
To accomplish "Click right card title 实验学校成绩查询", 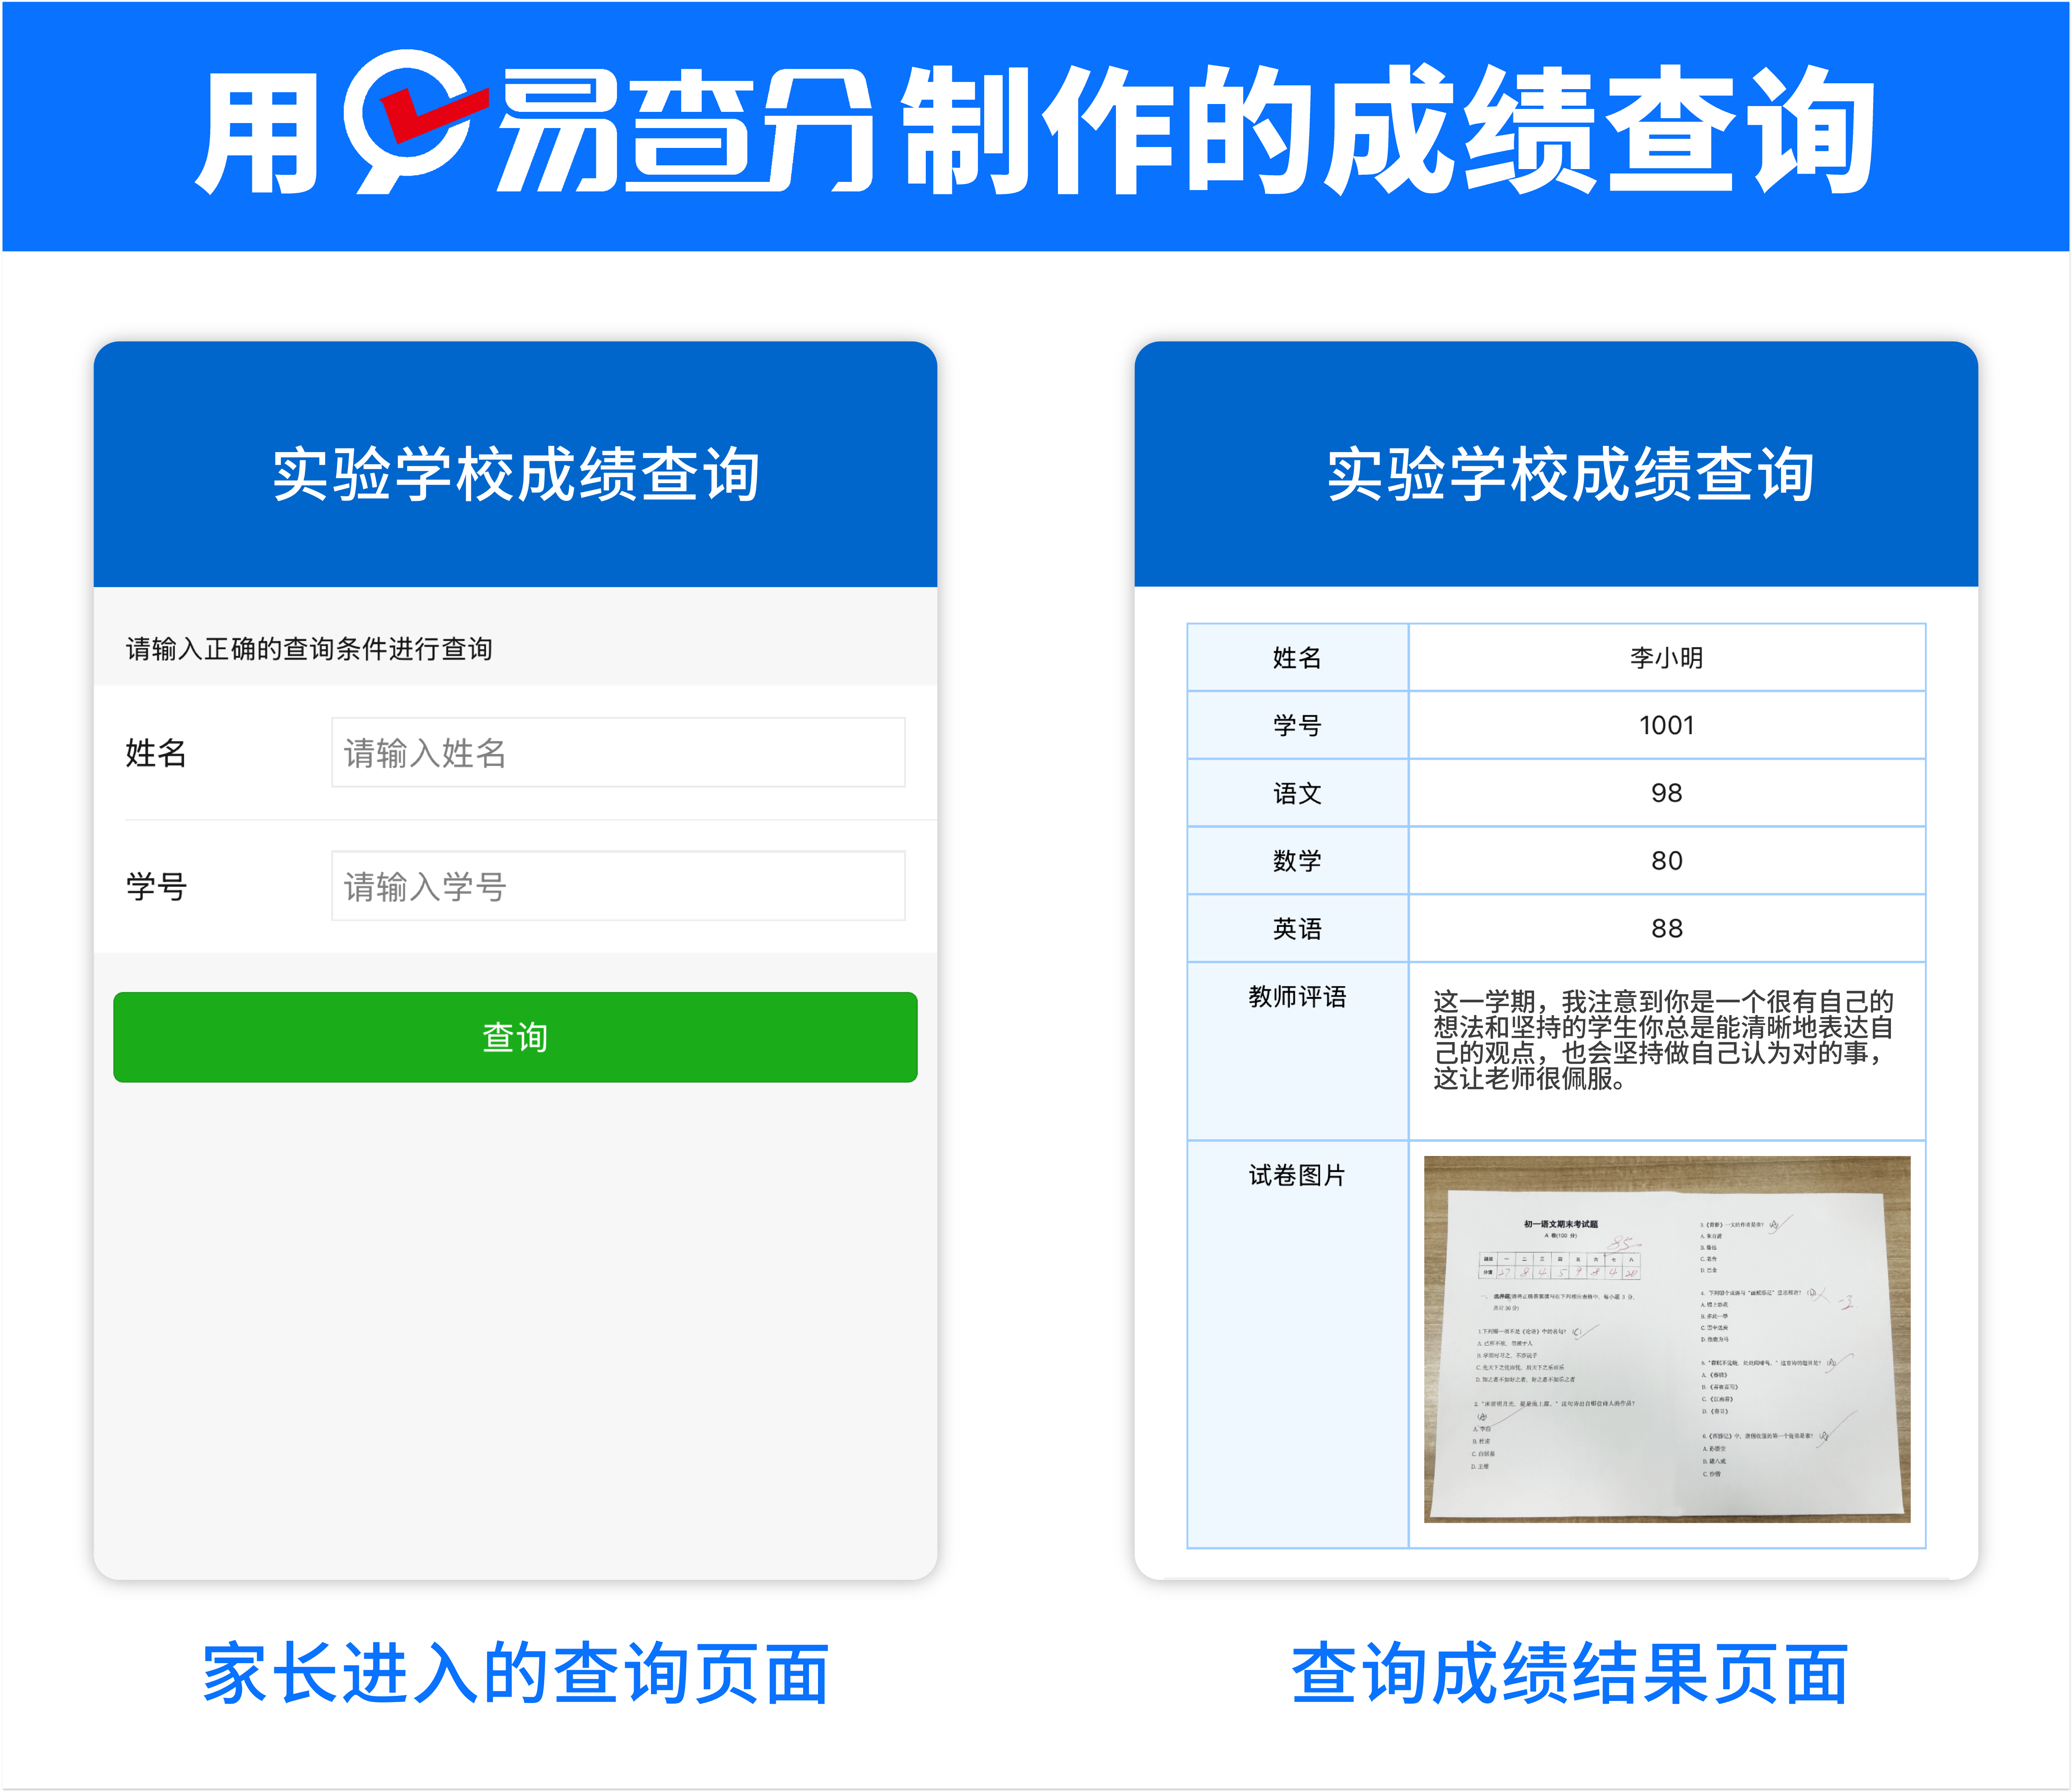I will [x=1570, y=474].
